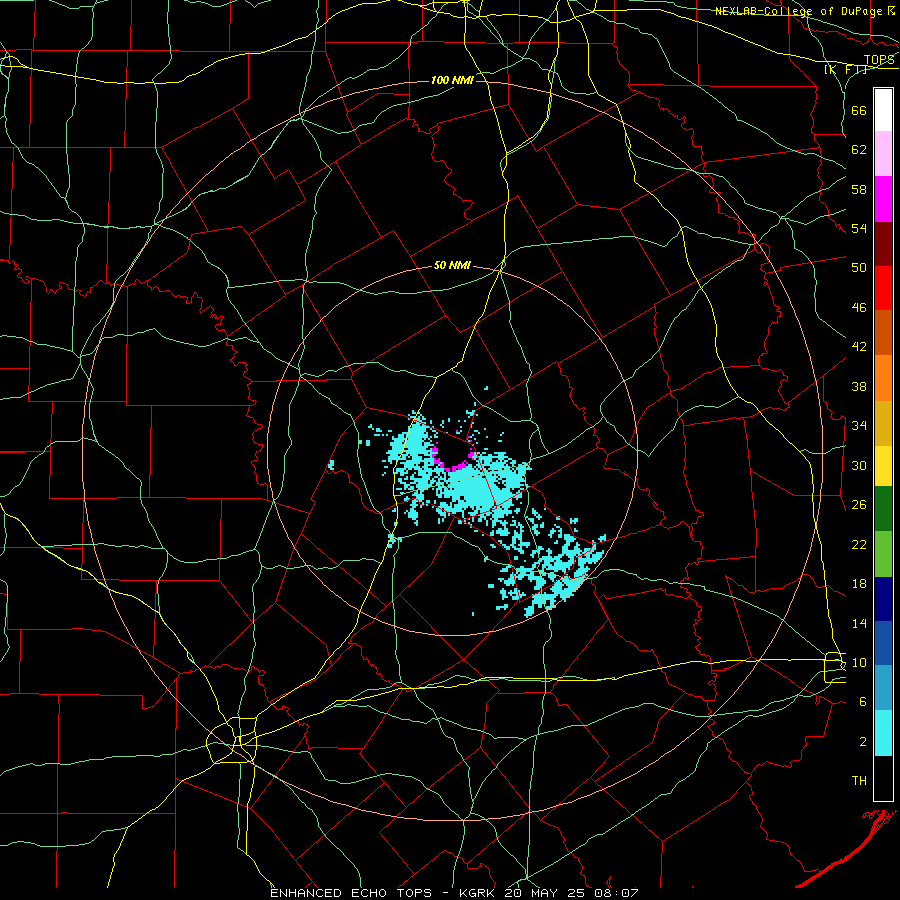Click legend value "50"
The image size is (900, 900).
coord(859,267)
